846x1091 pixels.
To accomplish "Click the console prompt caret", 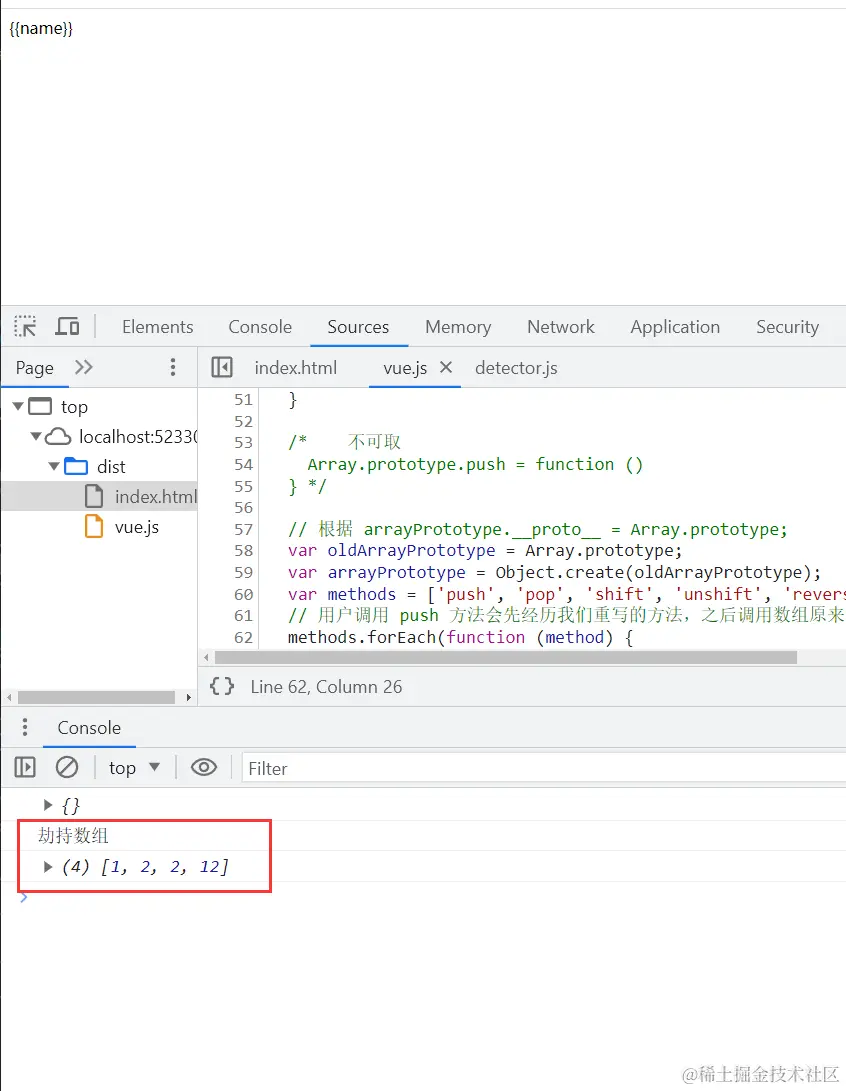I will point(24,898).
